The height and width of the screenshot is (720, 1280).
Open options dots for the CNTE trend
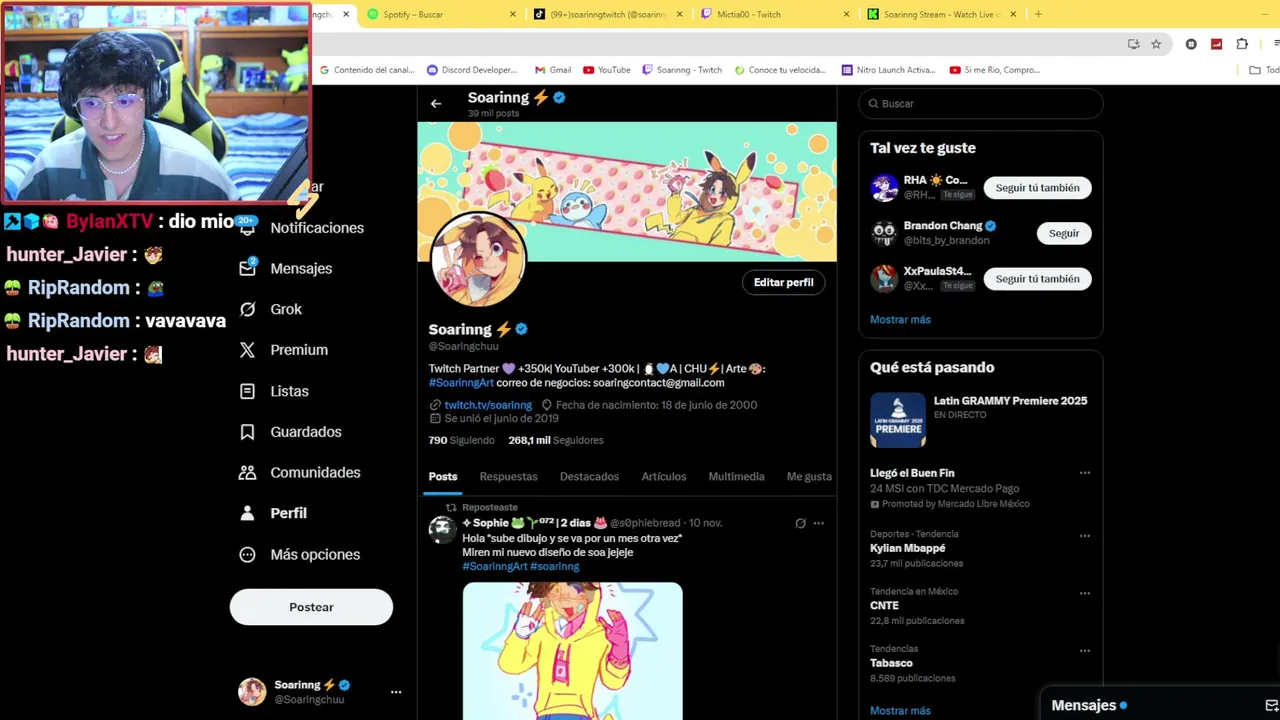coord(1084,593)
